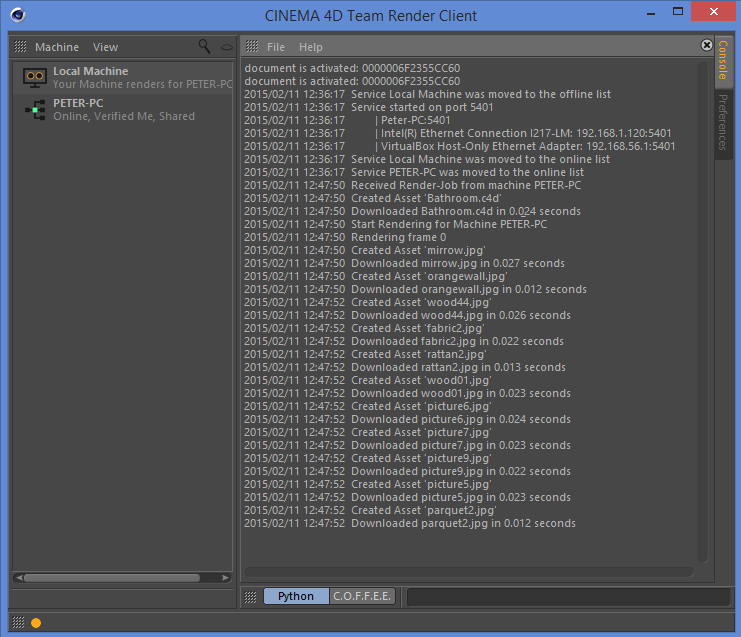
Task: Click the script bar grip handle icon
Action: pos(250,597)
